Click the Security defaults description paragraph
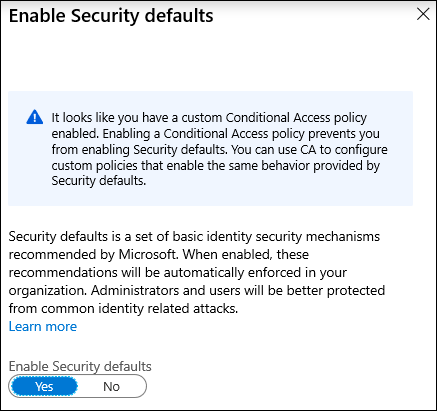 [x=197, y=272]
